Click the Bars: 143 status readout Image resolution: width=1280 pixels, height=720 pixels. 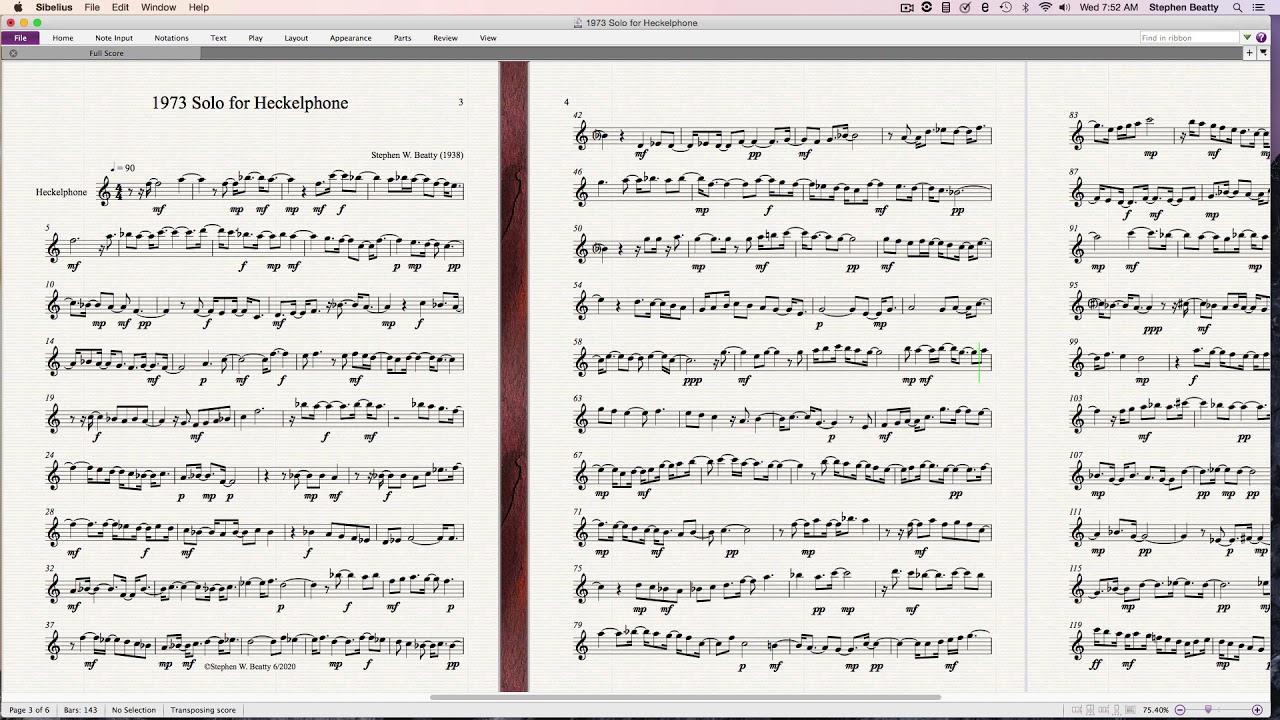tap(80, 710)
